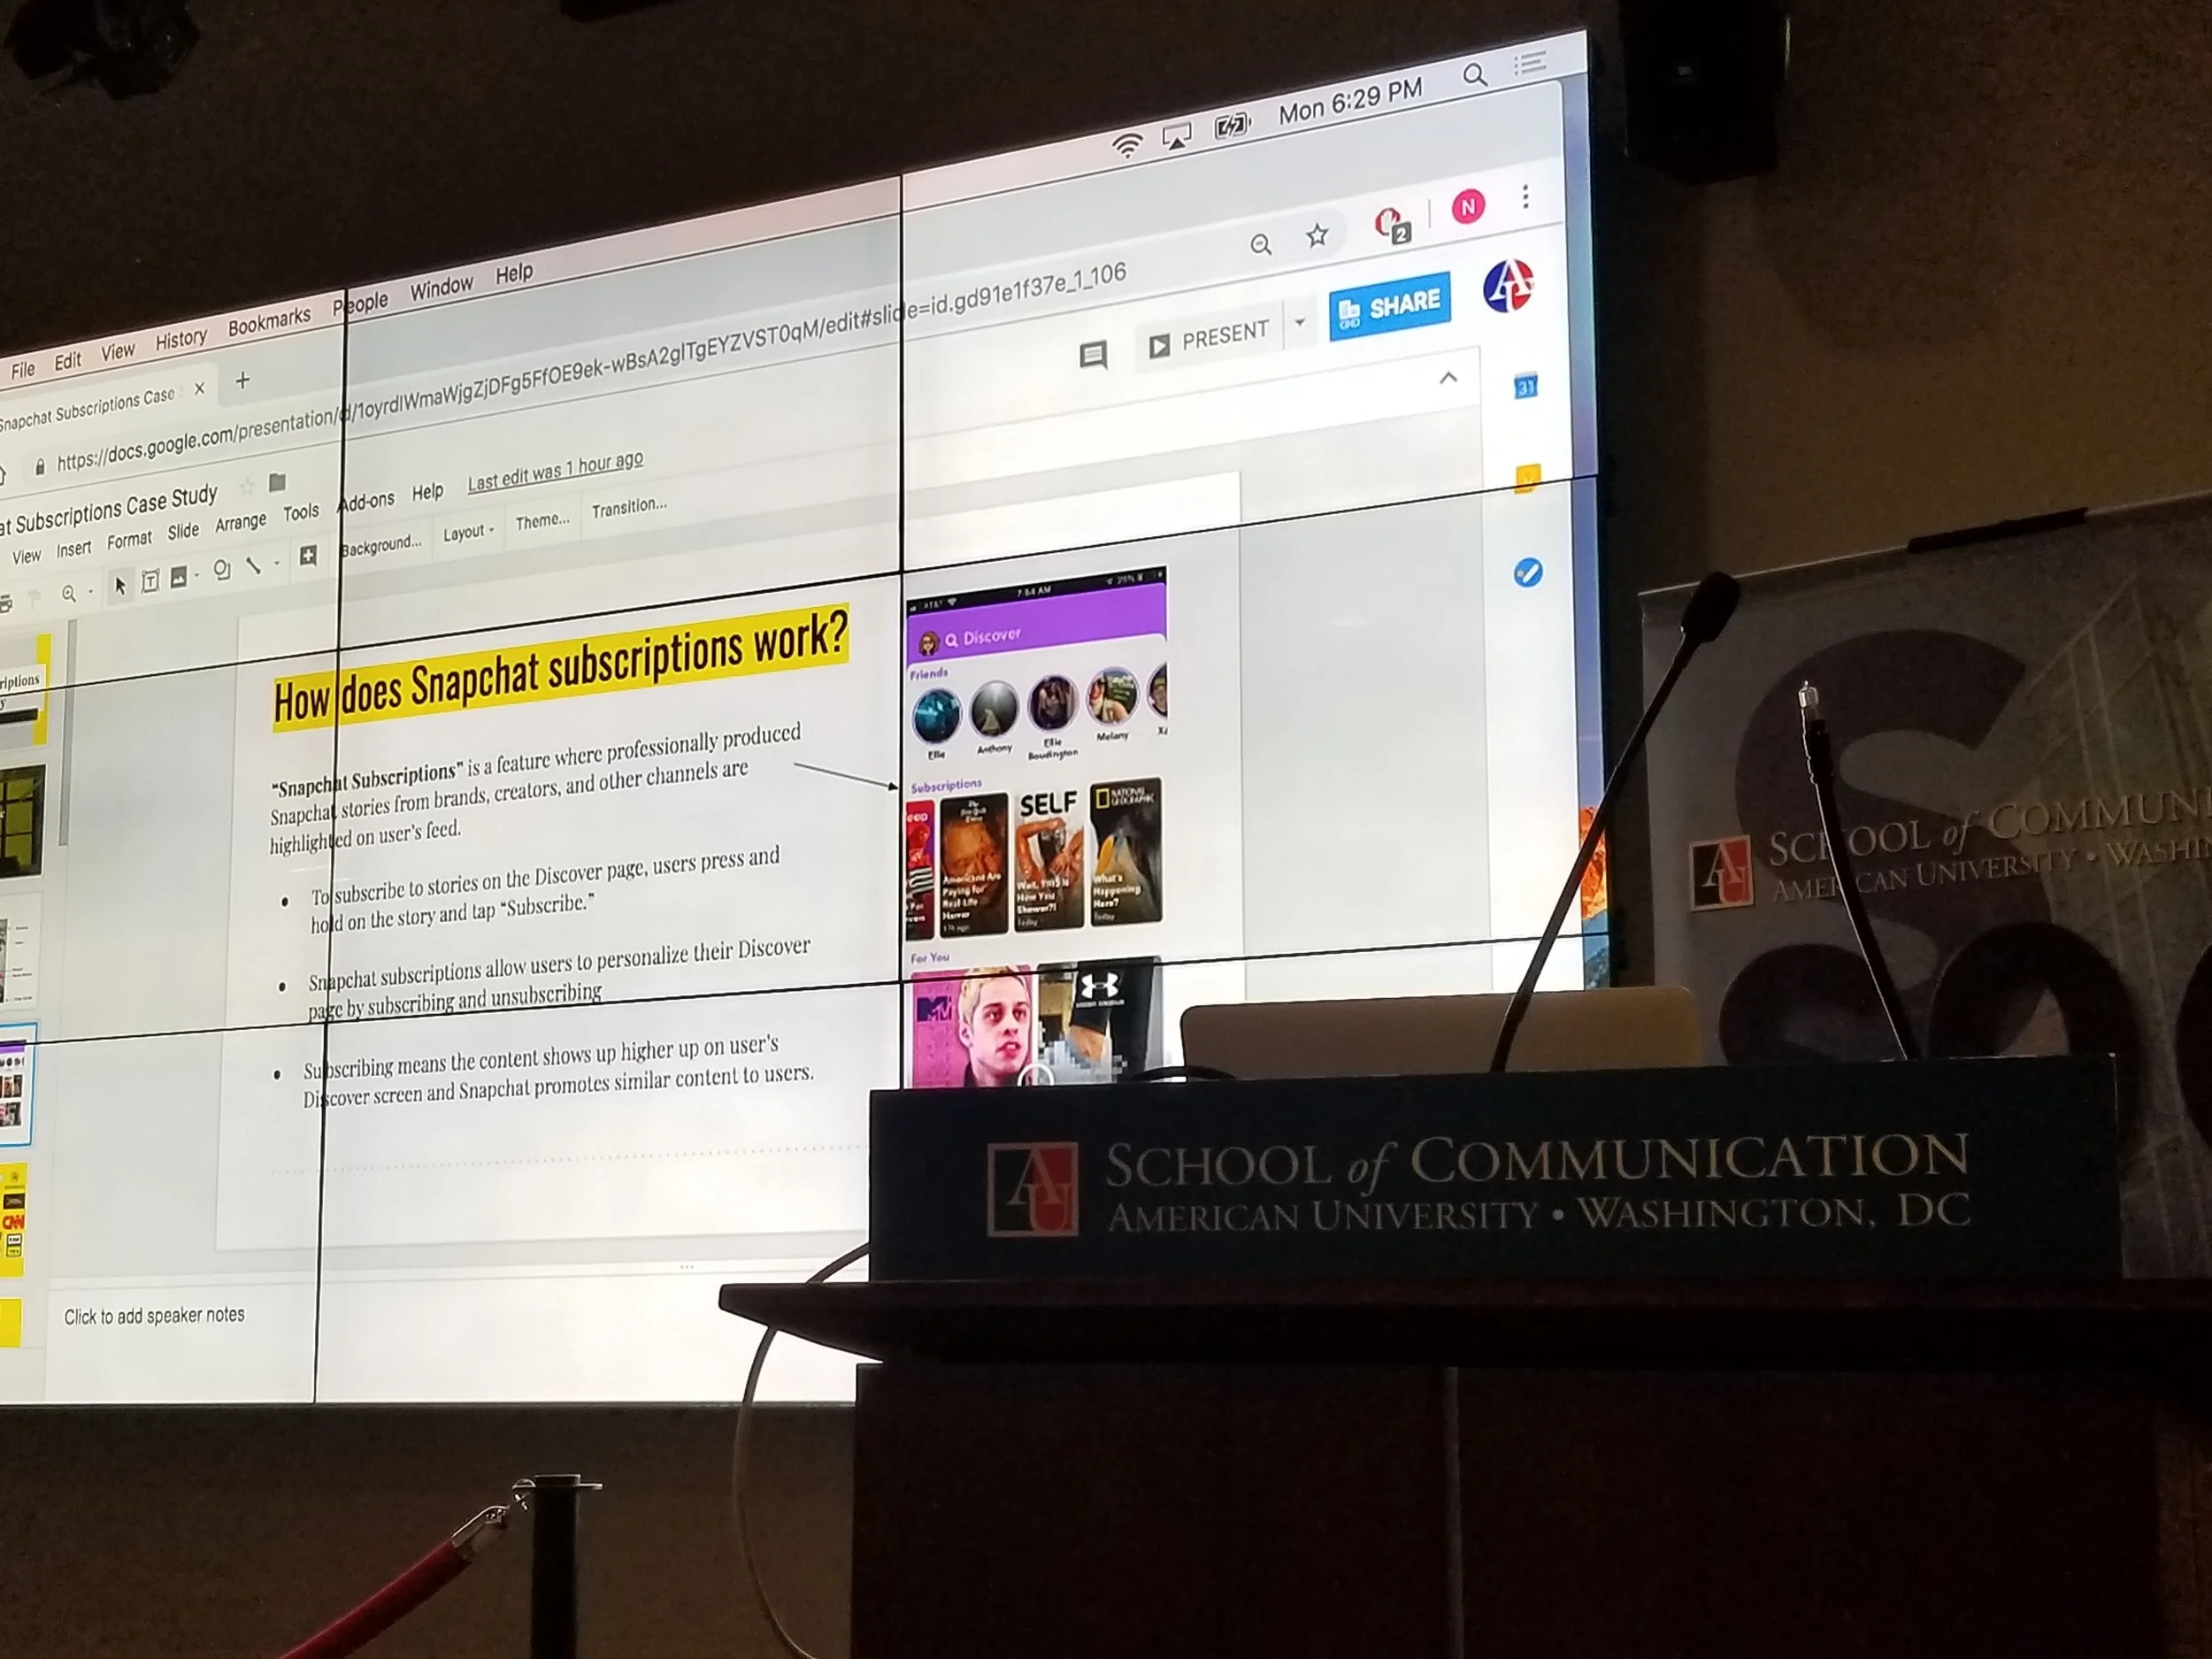This screenshot has height=1659, width=2212.
Task: Click the AirPlay display menu bar icon
Action: click(1177, 137)
